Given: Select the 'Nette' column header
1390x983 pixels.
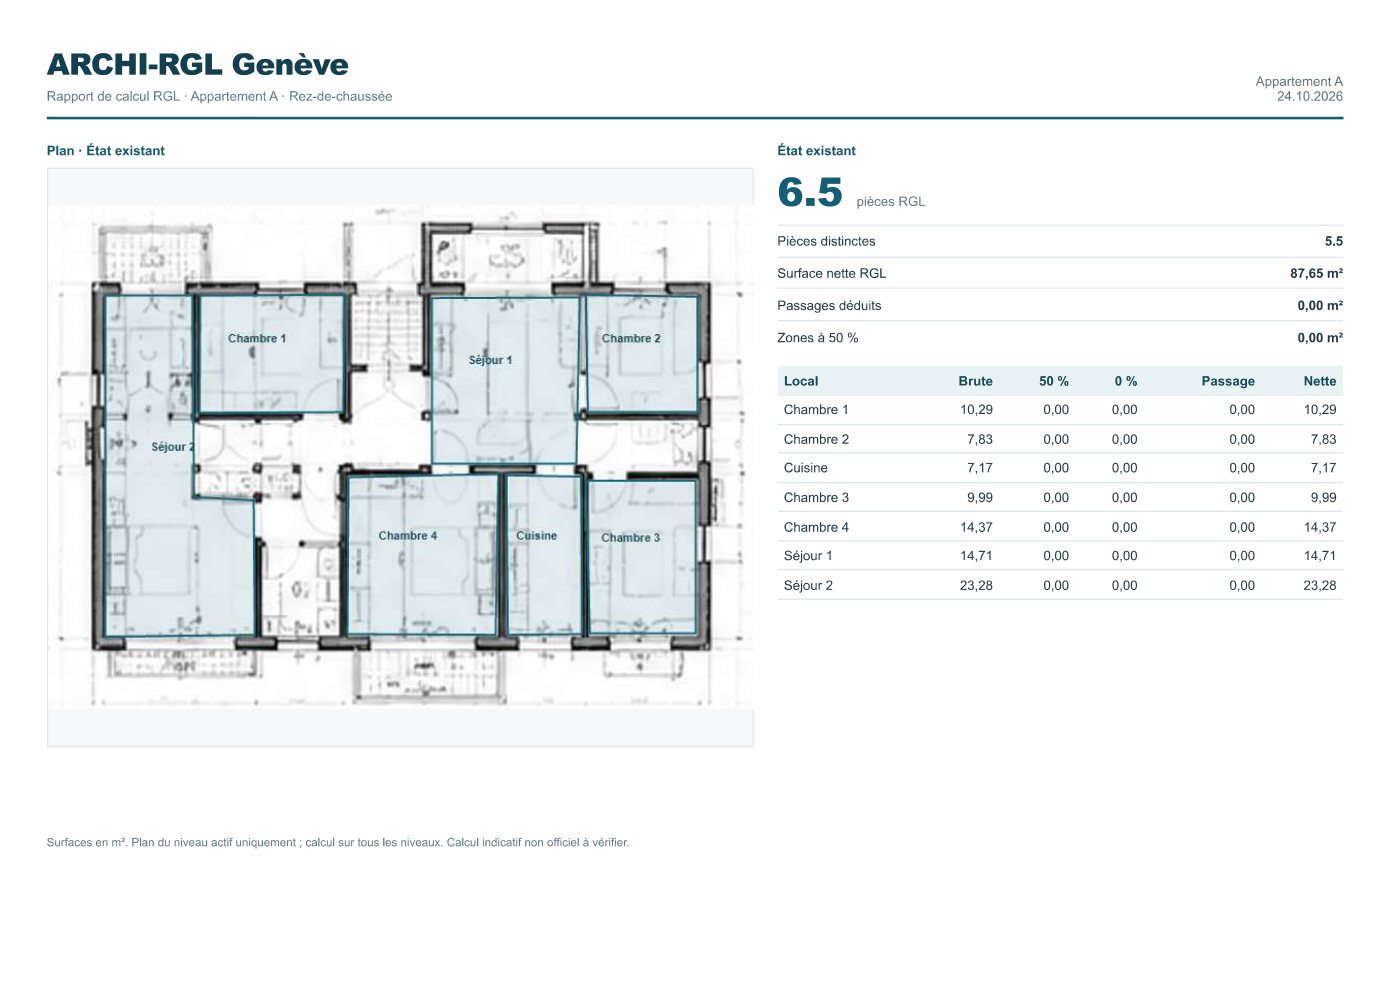Looking at the screenshot, I should tap(1320, 381).
